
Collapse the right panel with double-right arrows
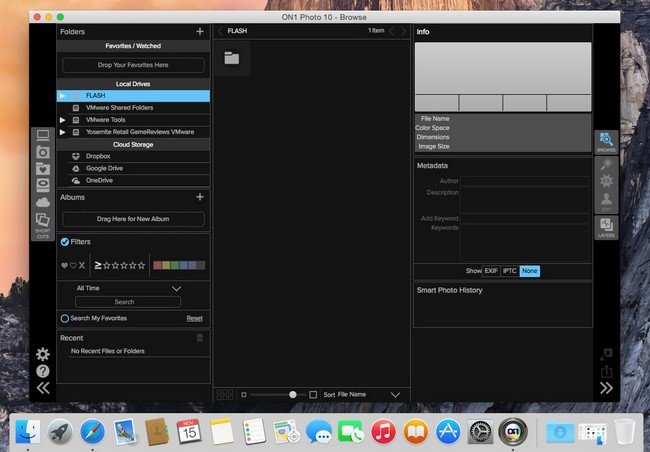606,388
